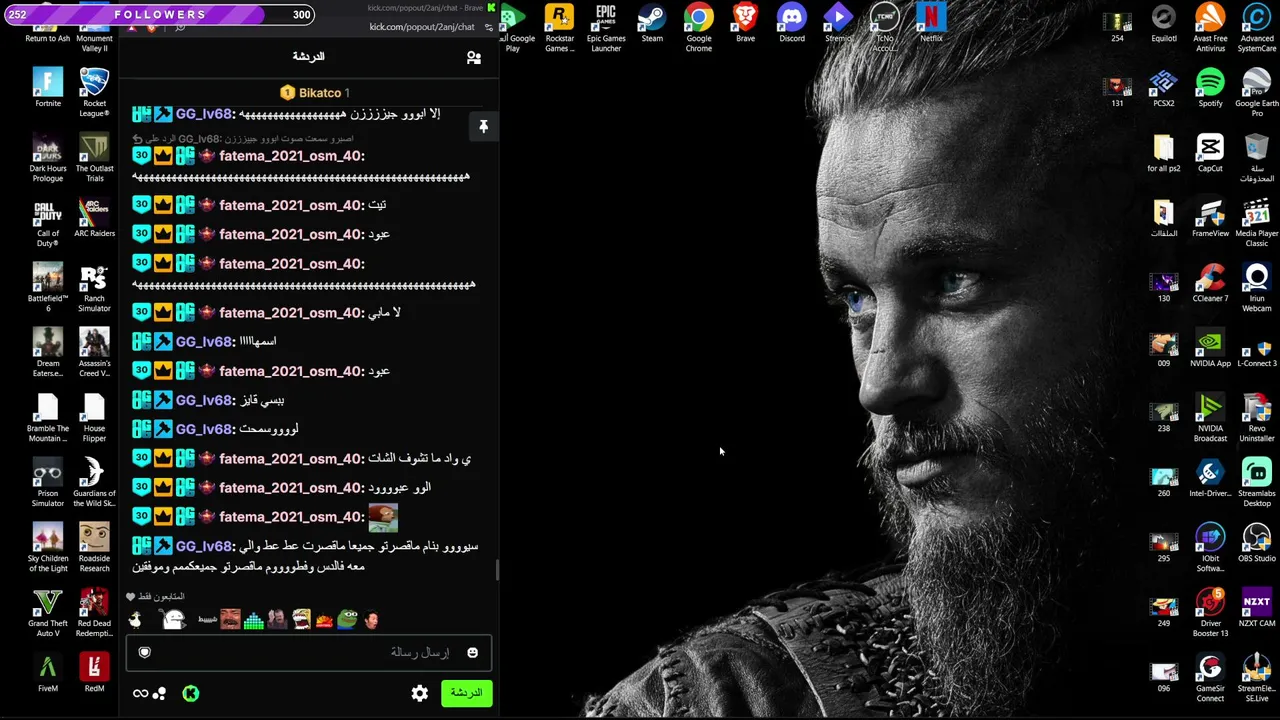Launch Avast Free Antivirus
The image size is (1280, 720).
[x=1210, y=28]
